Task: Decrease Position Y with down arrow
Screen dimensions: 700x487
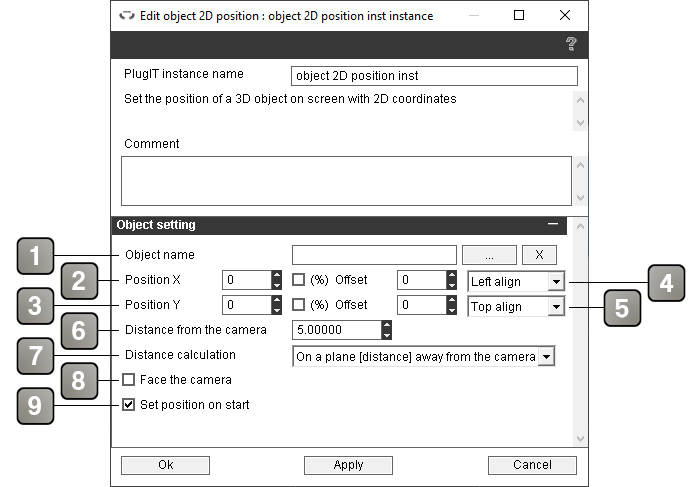Action: (277, 310)
